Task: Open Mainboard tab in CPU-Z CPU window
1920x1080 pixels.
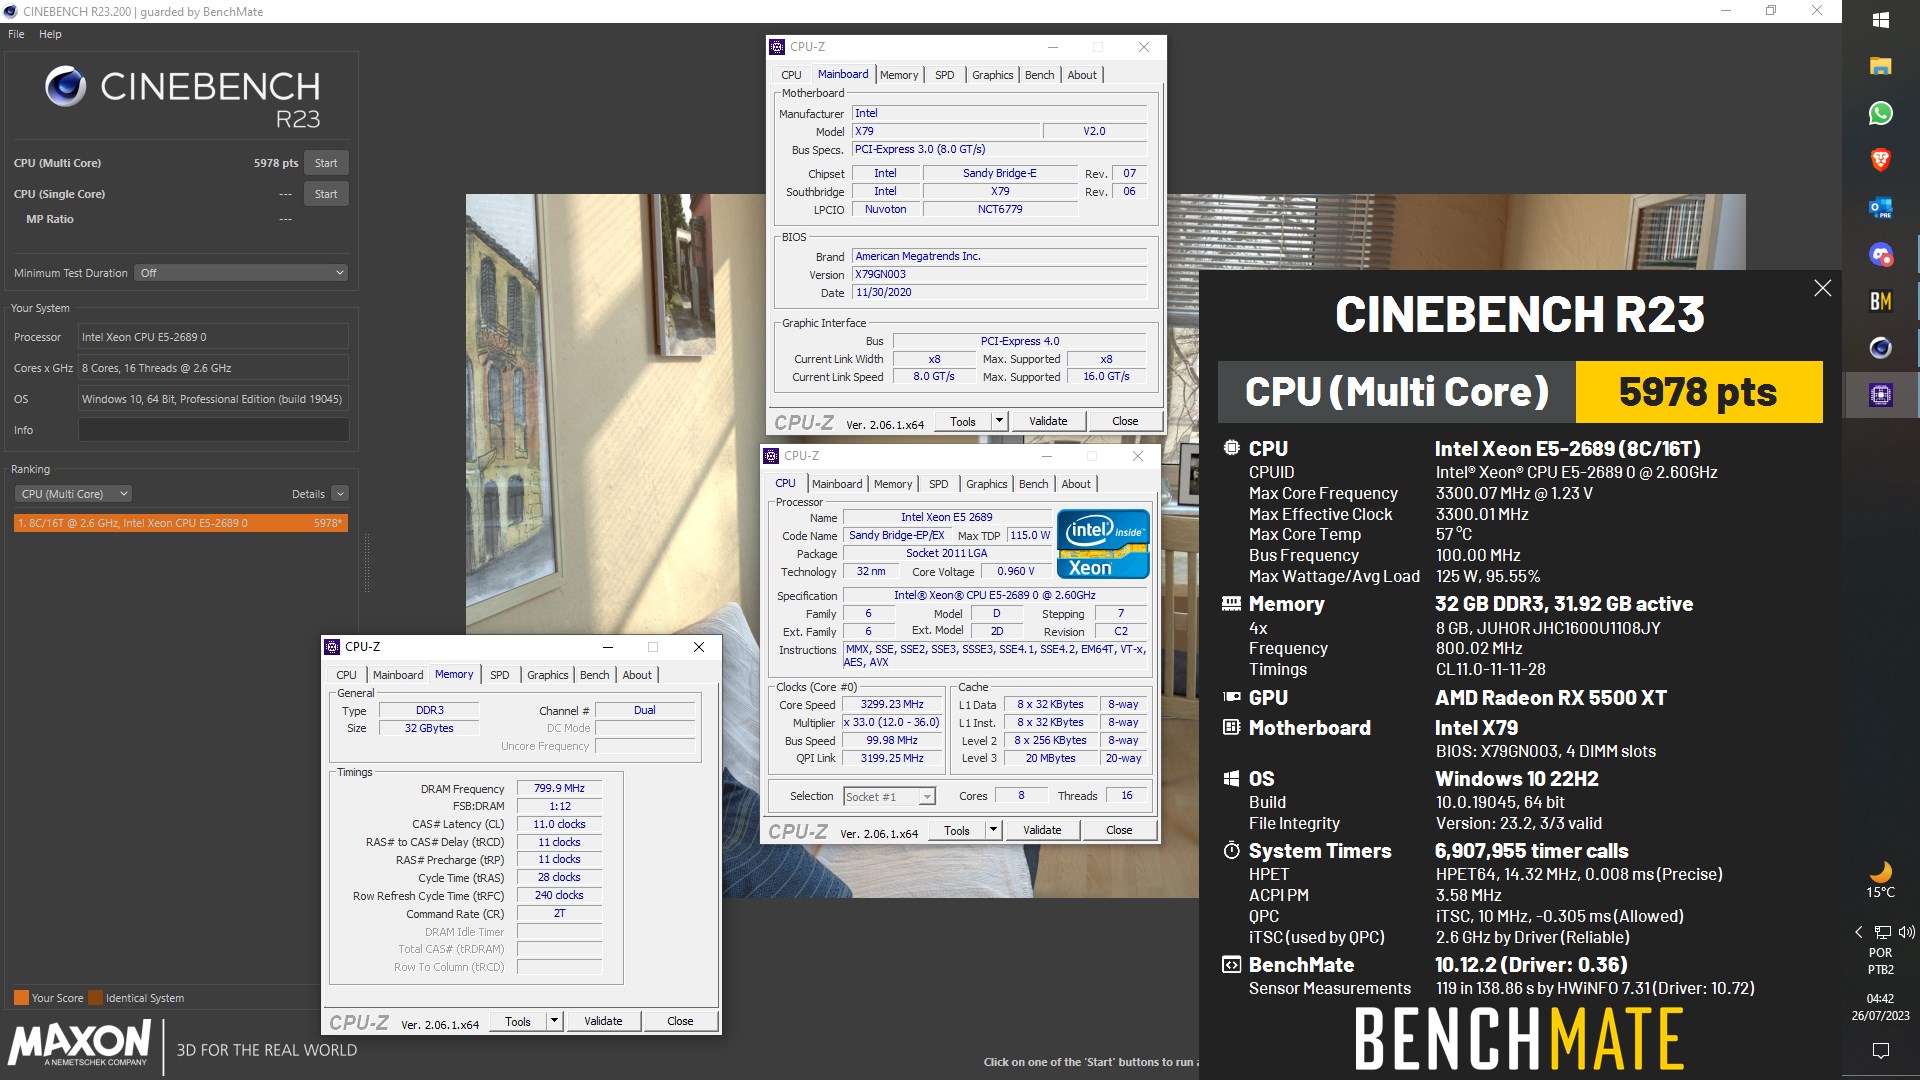Action: pyautogui.click(x=837, y=484)
